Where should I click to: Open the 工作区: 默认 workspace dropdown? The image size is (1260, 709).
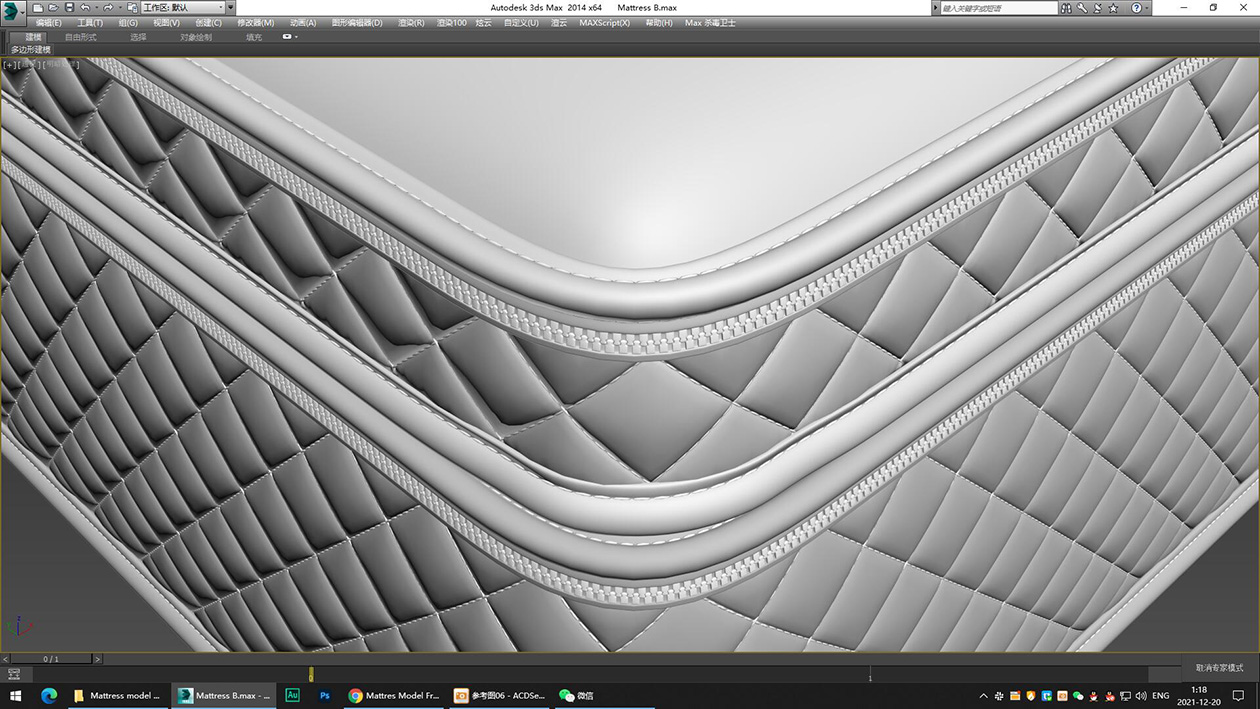tap(182, 8)
